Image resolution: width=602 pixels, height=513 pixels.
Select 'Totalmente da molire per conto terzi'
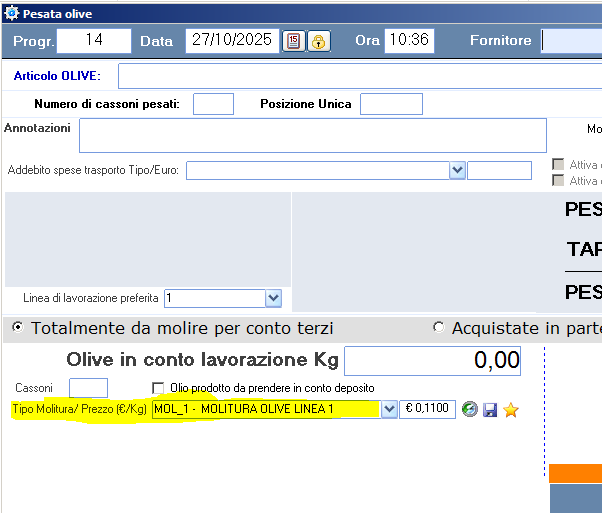(x=18, y=328)
